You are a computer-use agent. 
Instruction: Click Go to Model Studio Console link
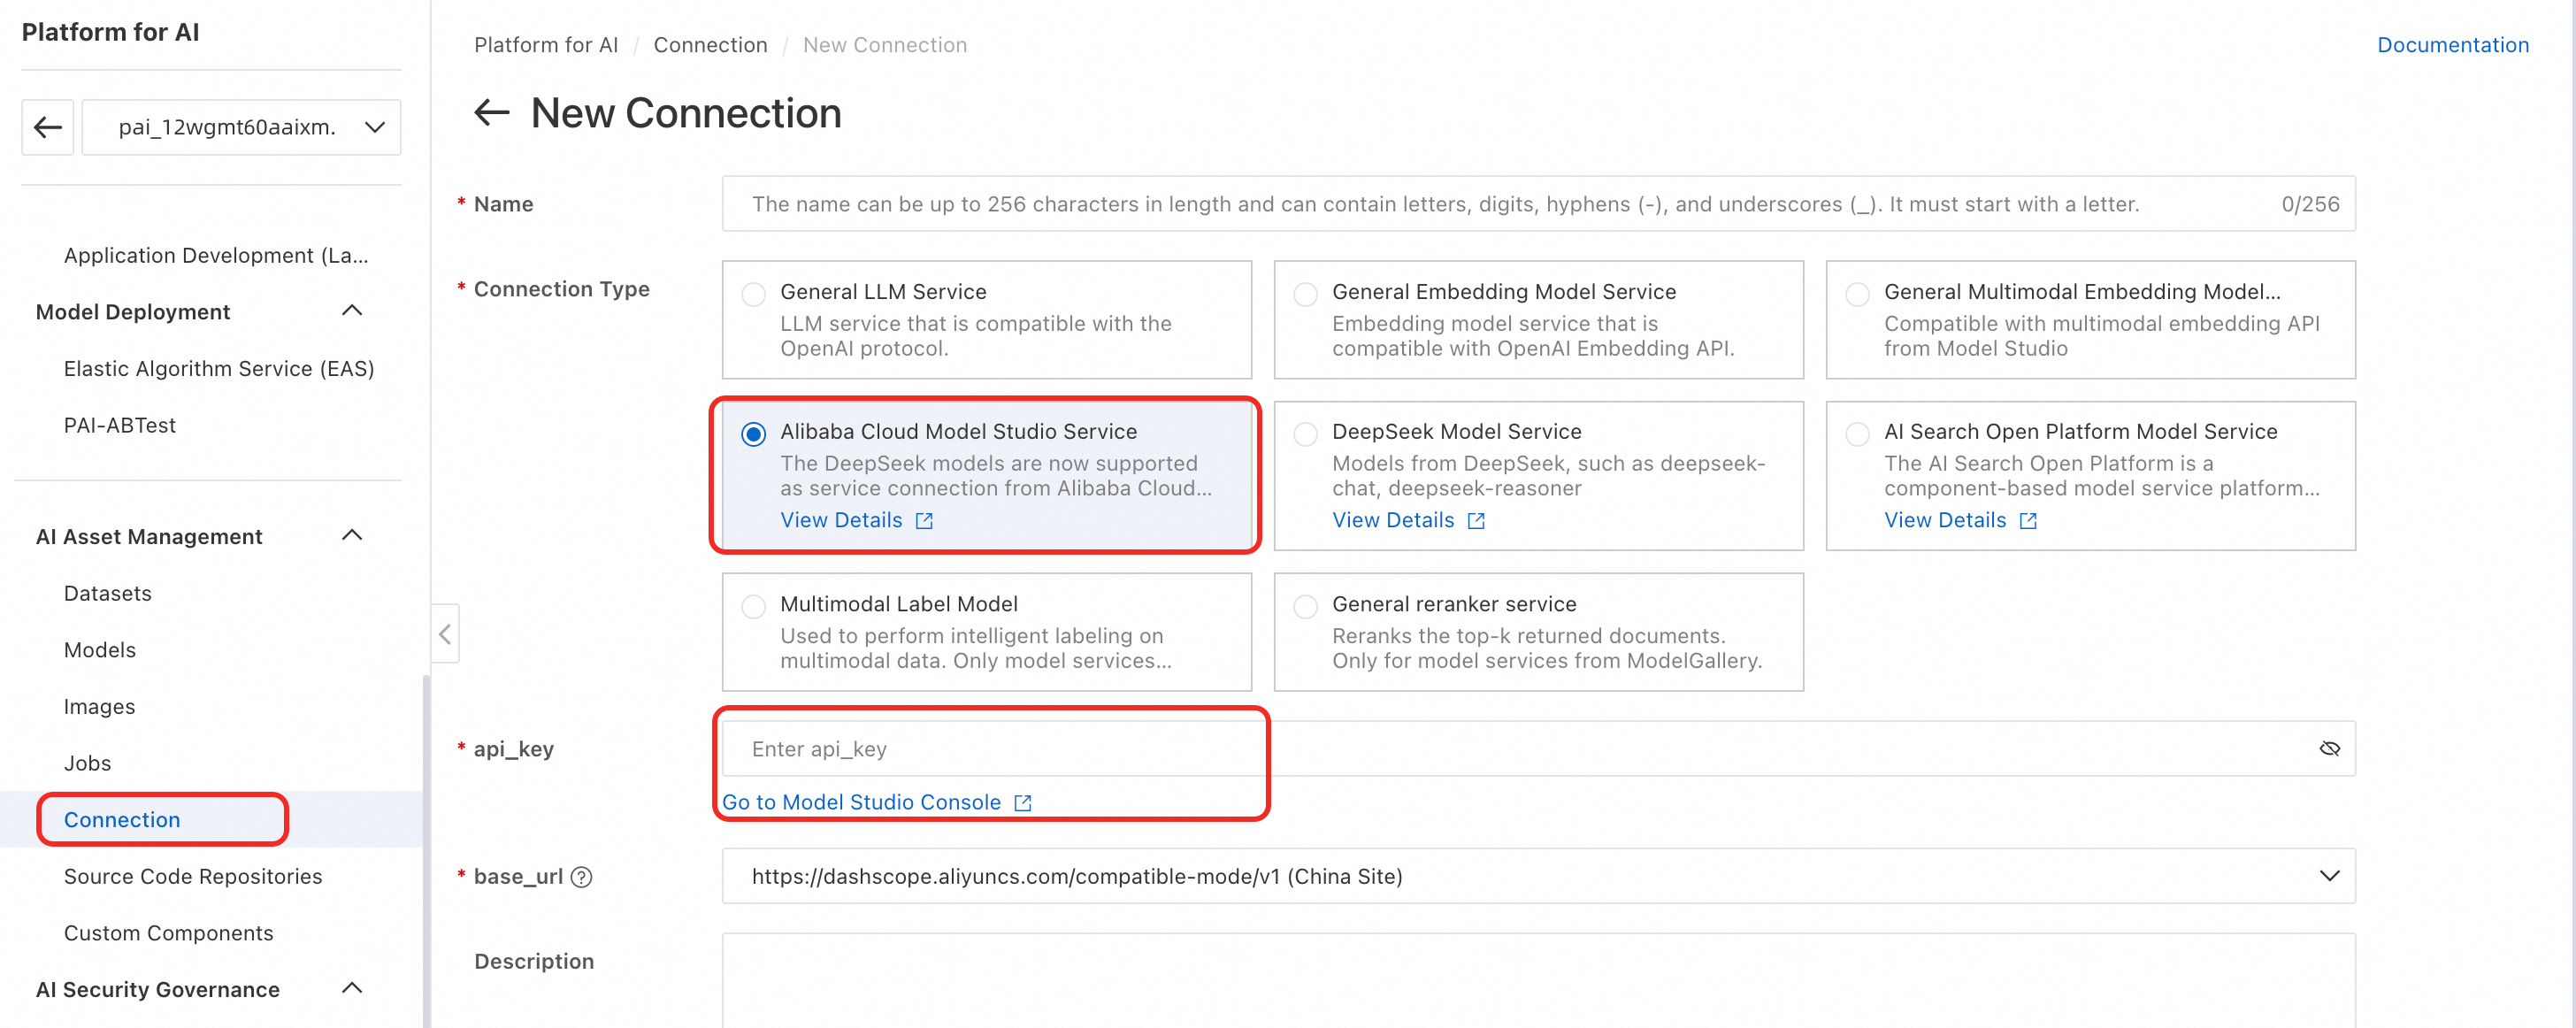tap(861, 802)
